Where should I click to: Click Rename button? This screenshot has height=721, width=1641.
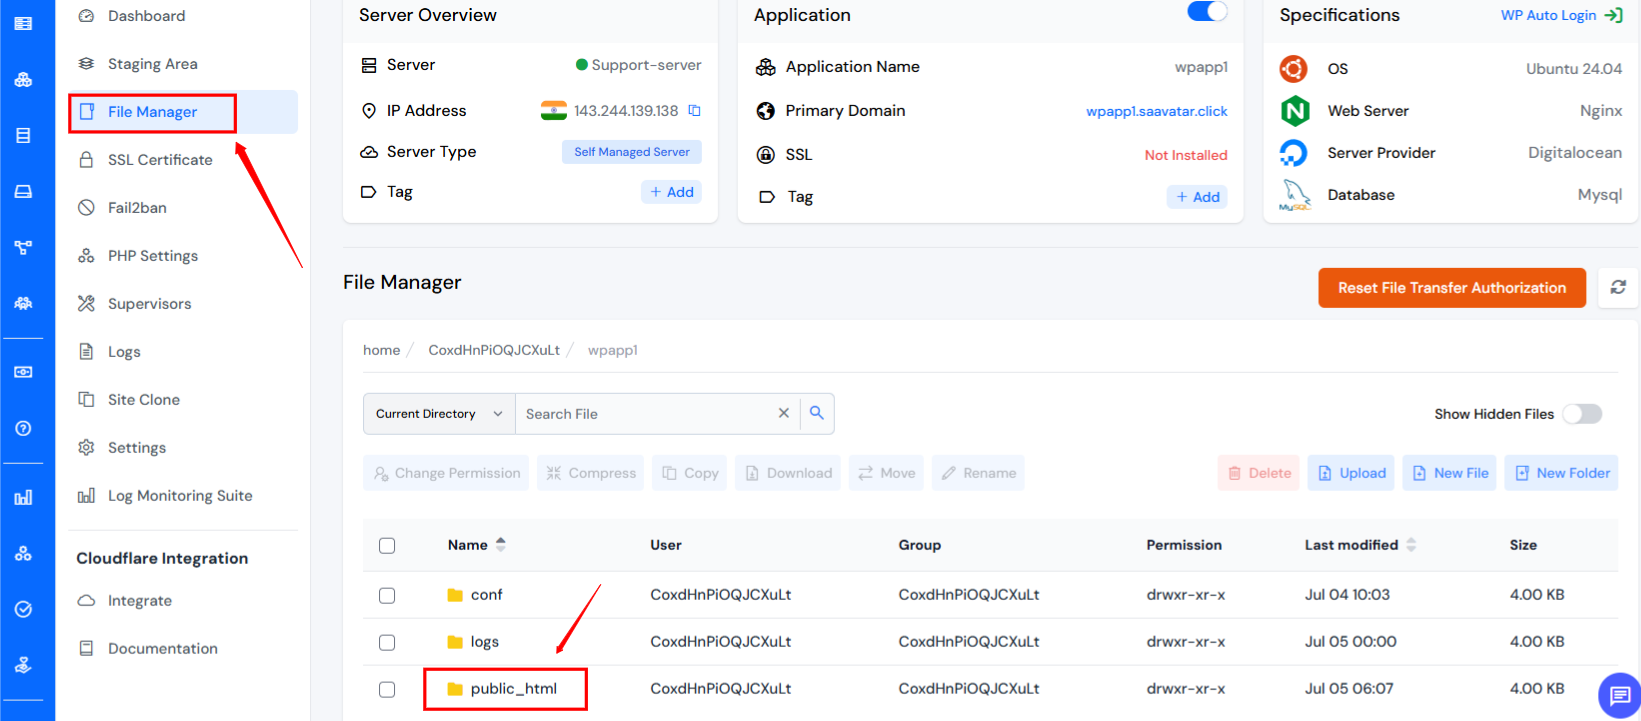[x=978, y=473]
